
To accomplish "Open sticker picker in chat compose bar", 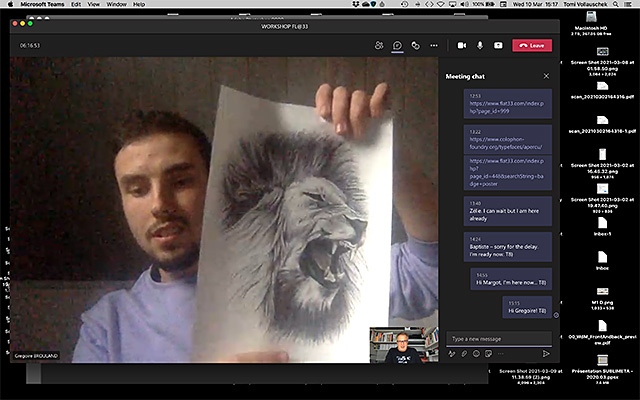I will 488,354.
